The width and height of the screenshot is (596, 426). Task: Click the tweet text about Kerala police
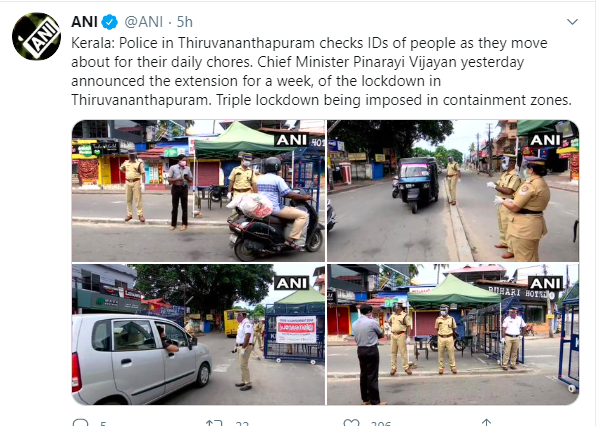click(321, 71)
